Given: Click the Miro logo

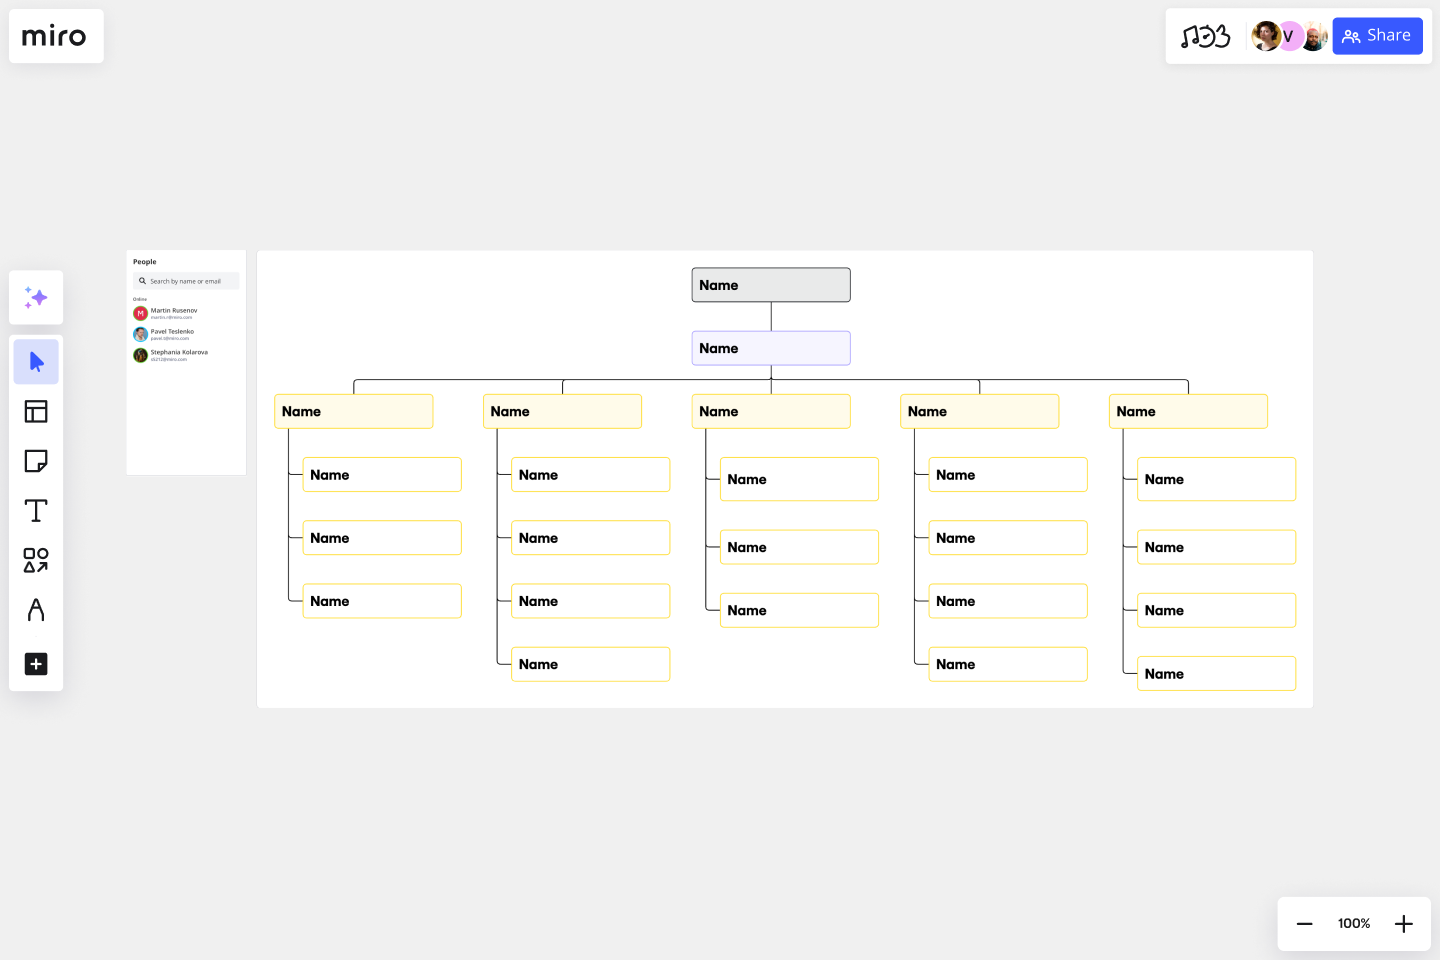Looking at the screenshot, I should tap(55, 36).
